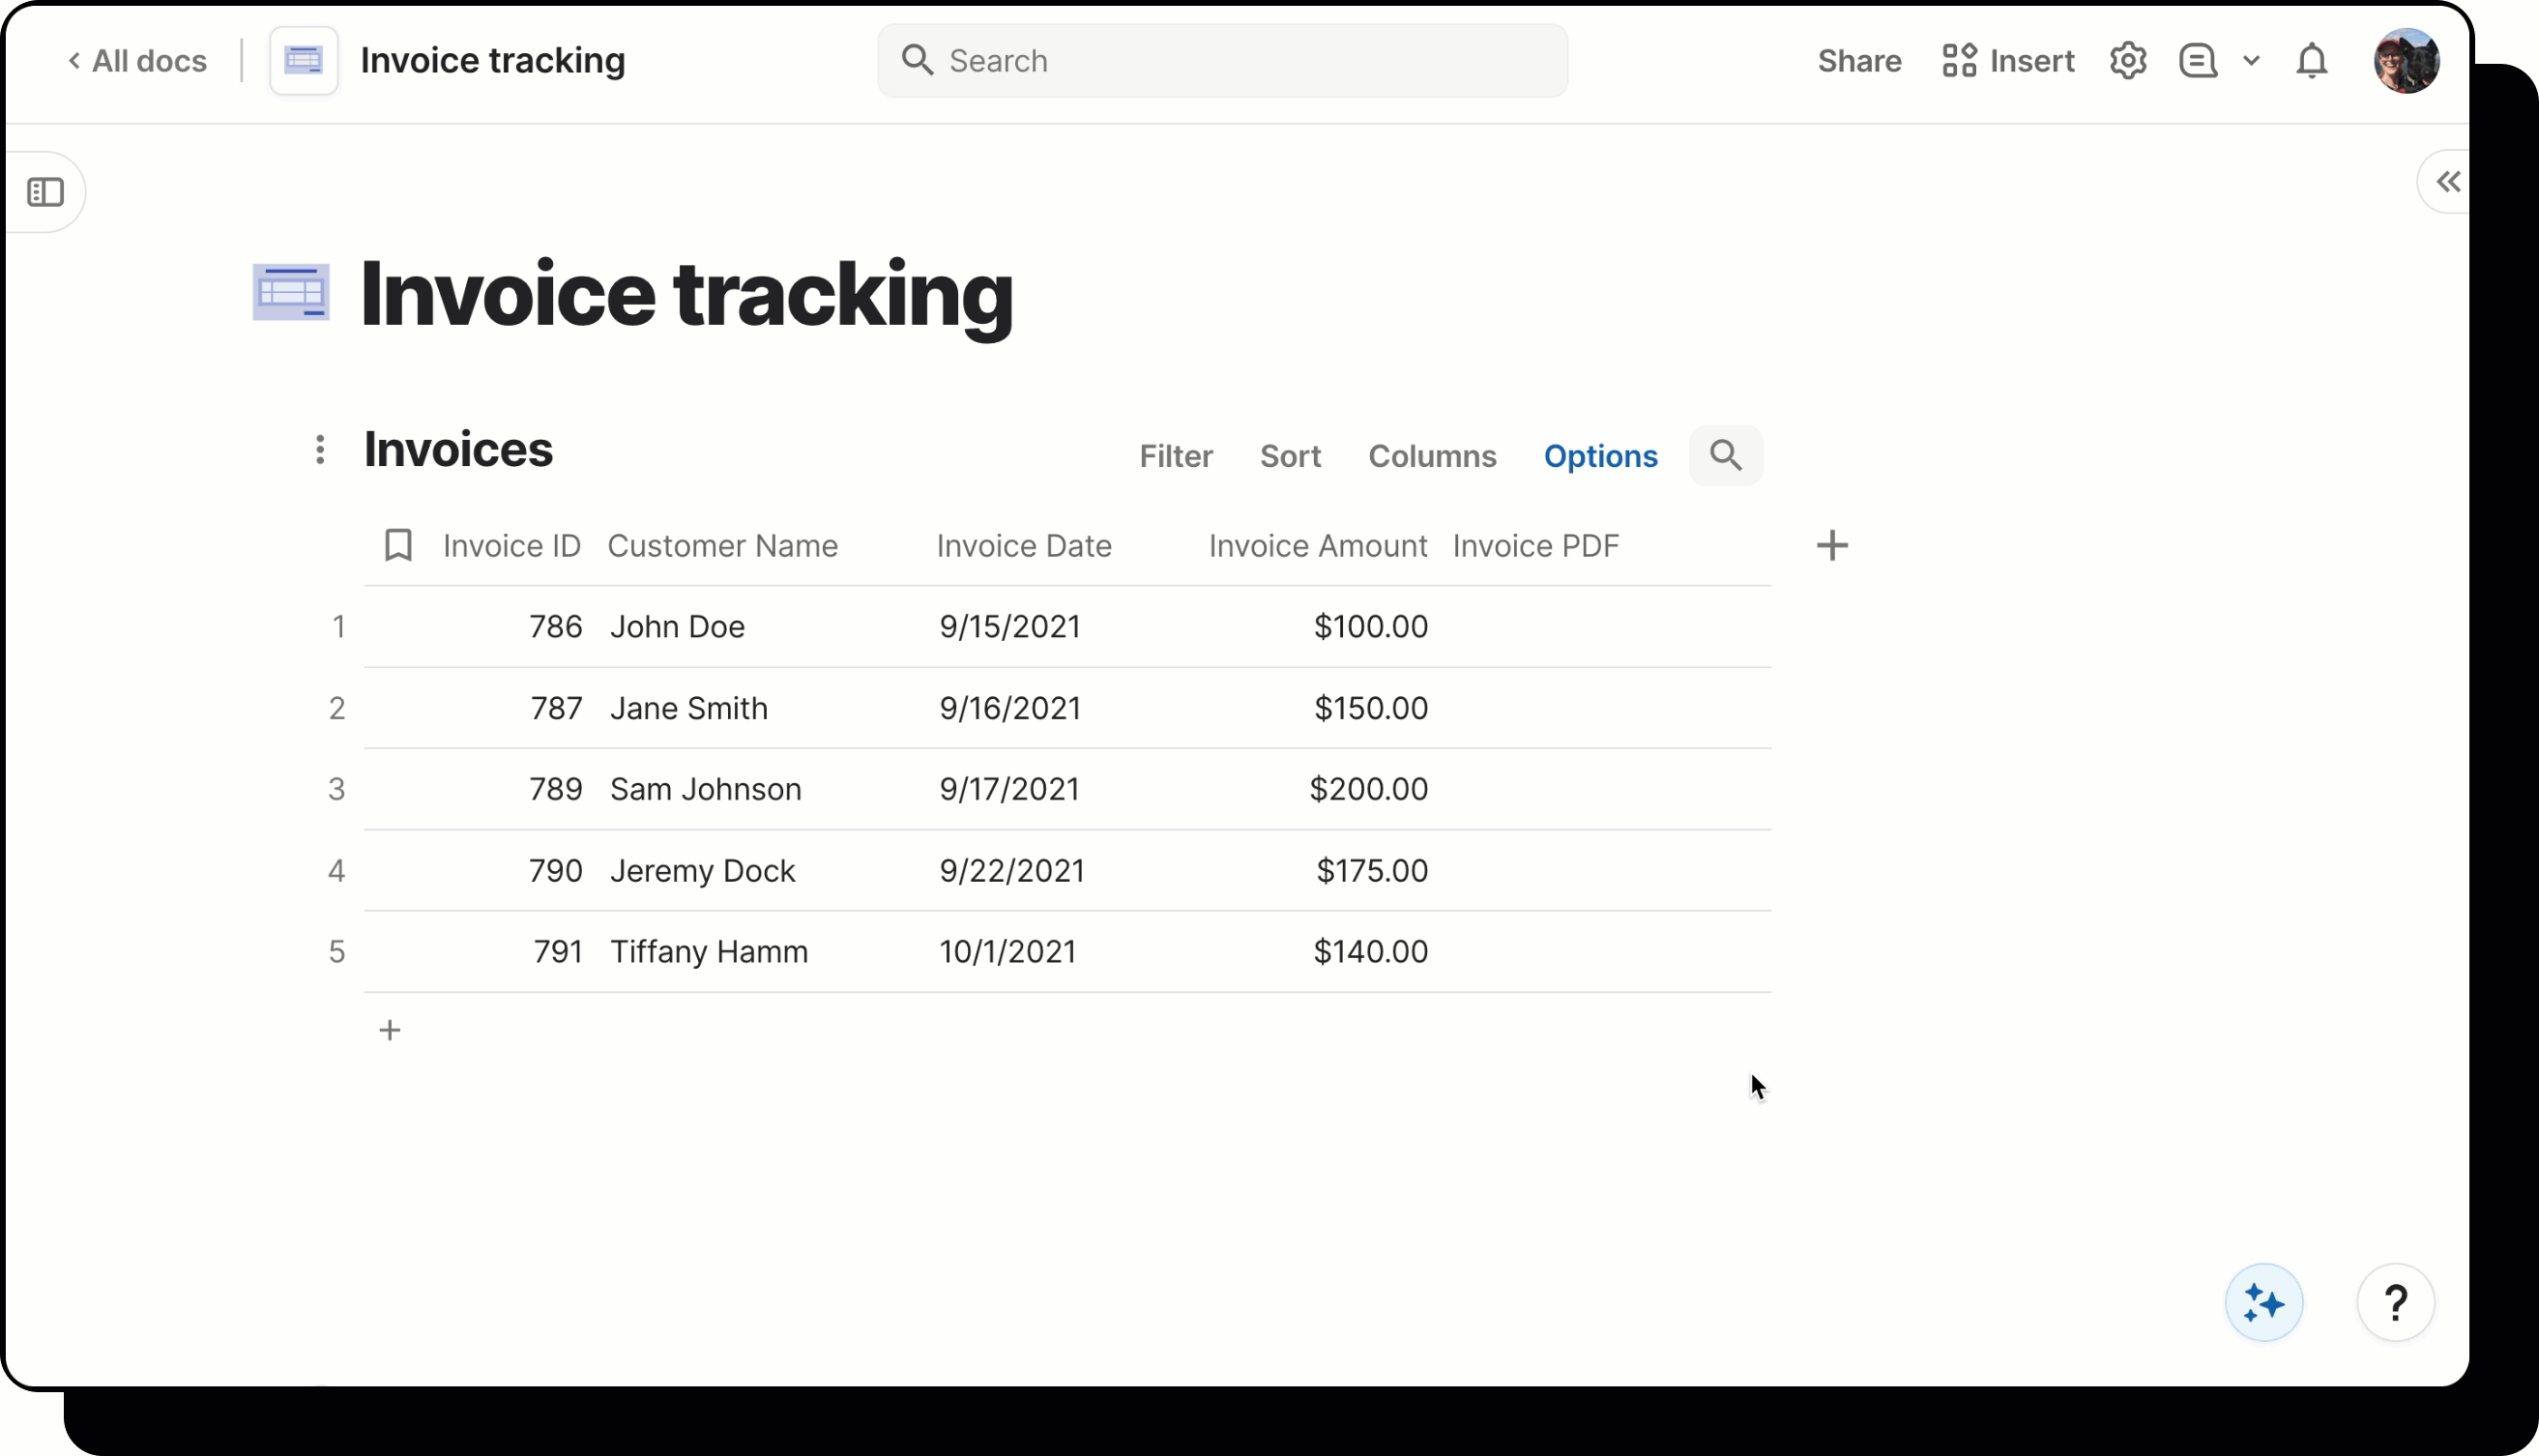Add a new row below Tiffany Hamm

tap(390, 1030)
